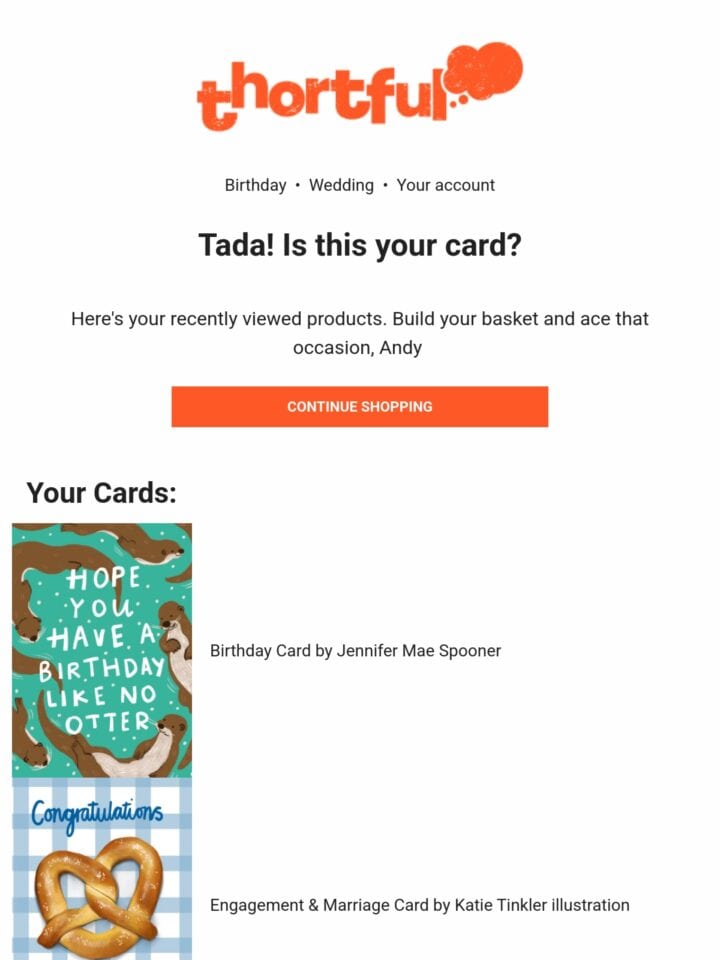Click the orange thought bubble icon

pos(485,72)
